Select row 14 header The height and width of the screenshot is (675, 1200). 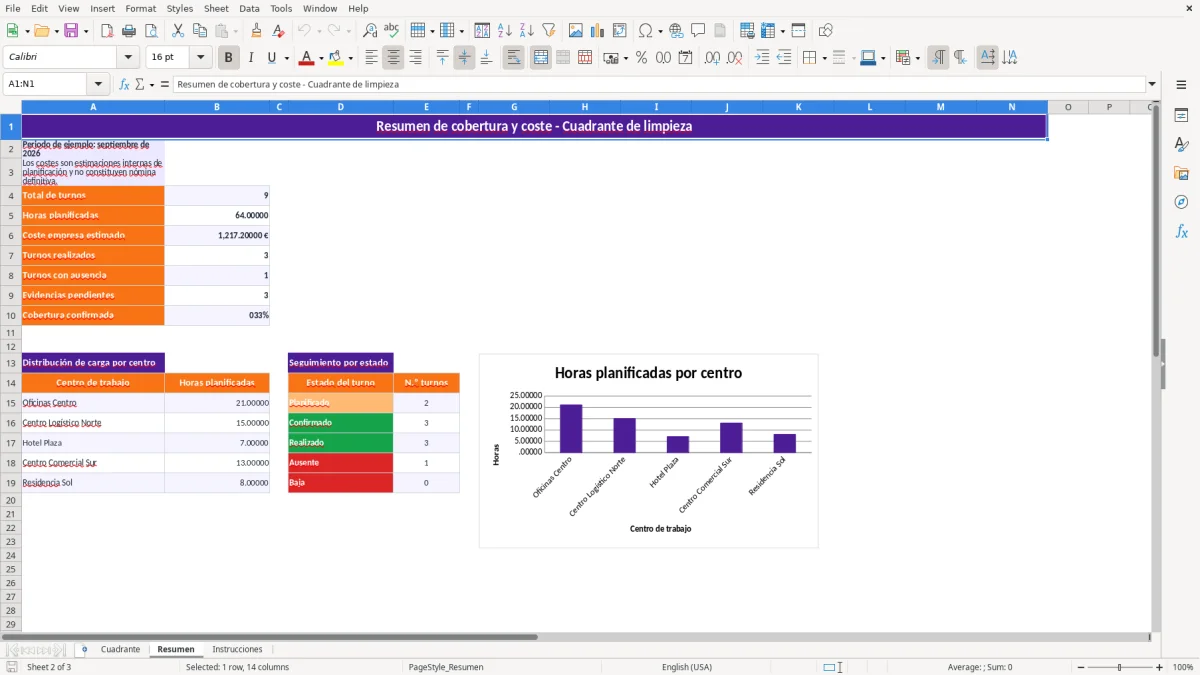pos(11,383)
